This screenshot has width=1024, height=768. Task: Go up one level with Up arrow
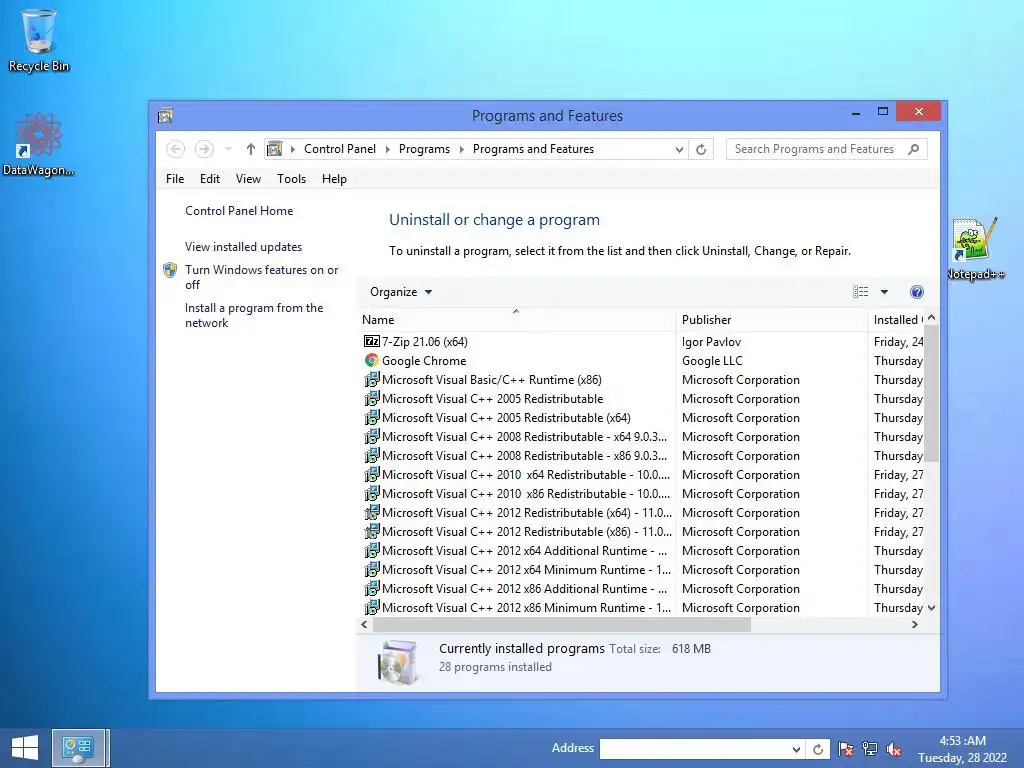251,149
